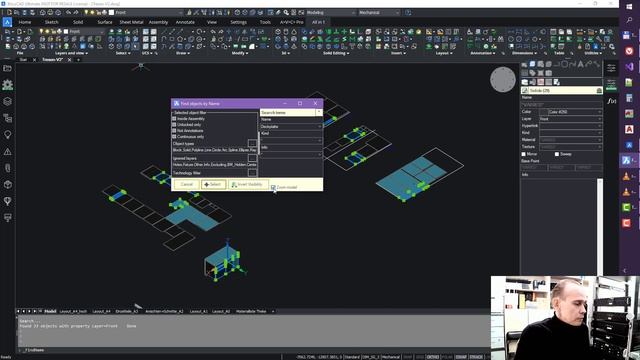Viewport: 640px width, 360px height.
Task: Open the Color dropdown in properties
Action: point(600,112)
